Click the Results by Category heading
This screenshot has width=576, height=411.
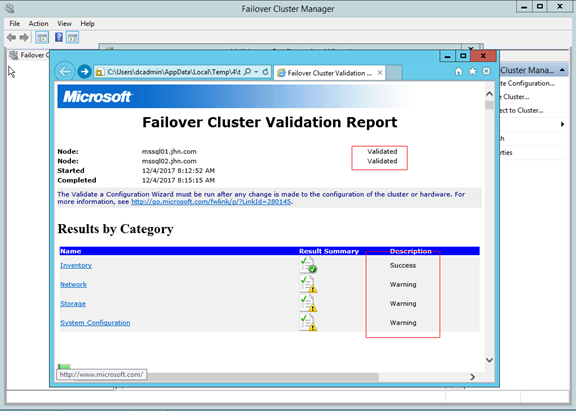115,229
